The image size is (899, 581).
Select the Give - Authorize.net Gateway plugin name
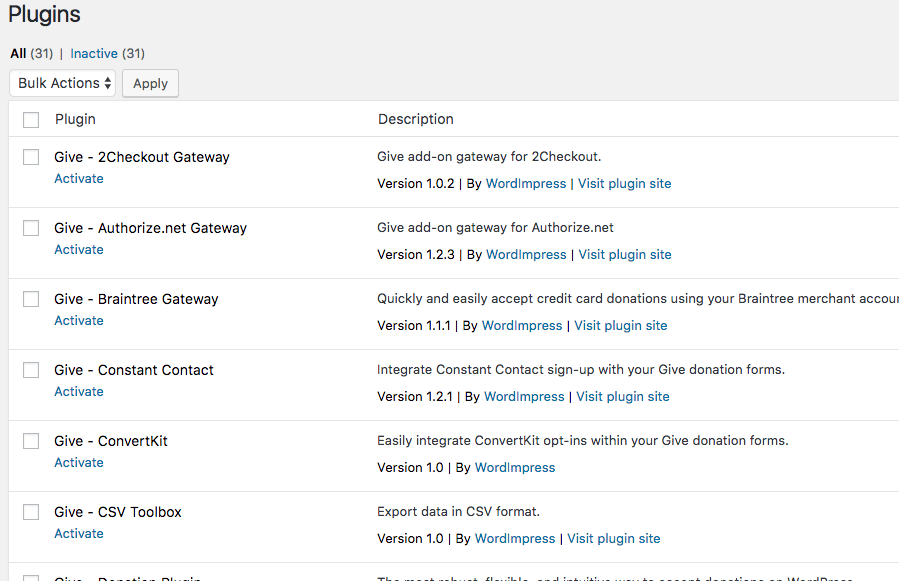pos(150,228)
